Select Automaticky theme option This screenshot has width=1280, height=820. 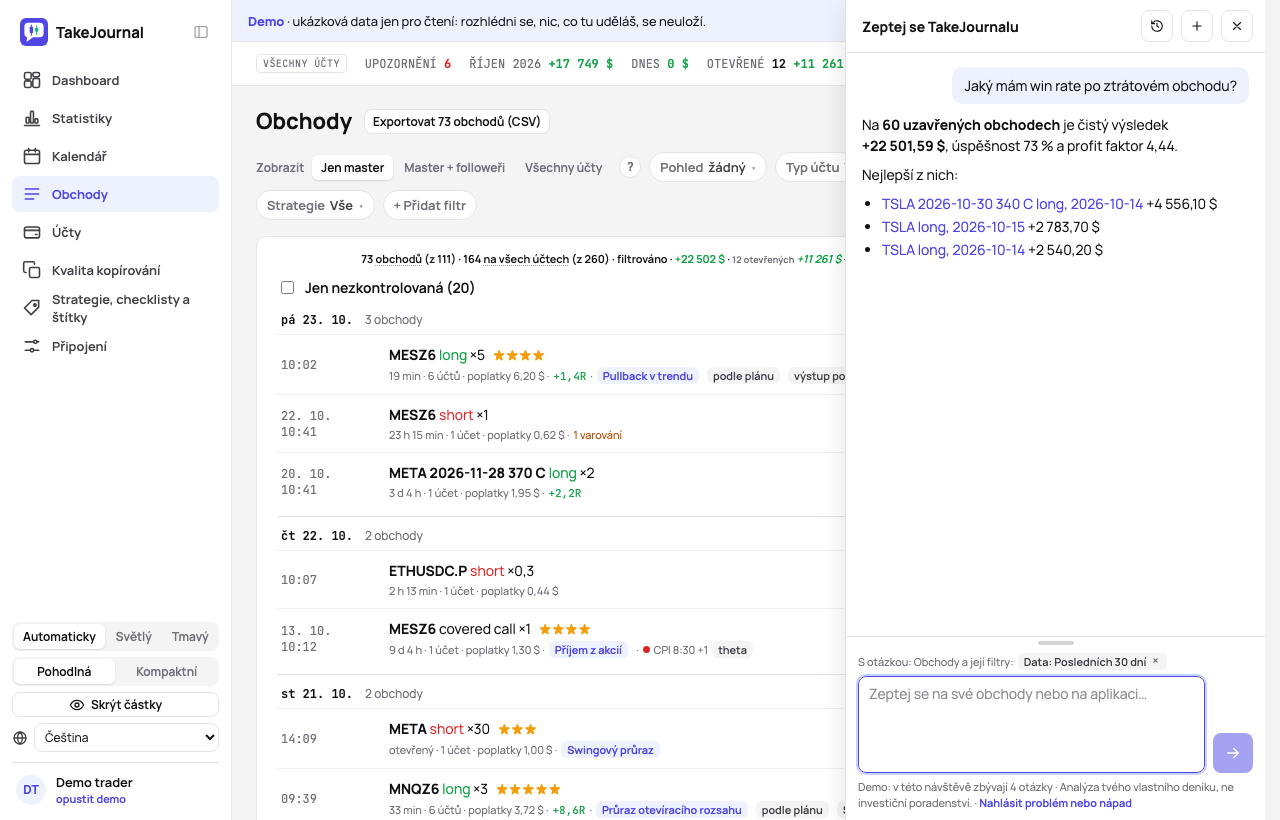(x=59, y=637)
